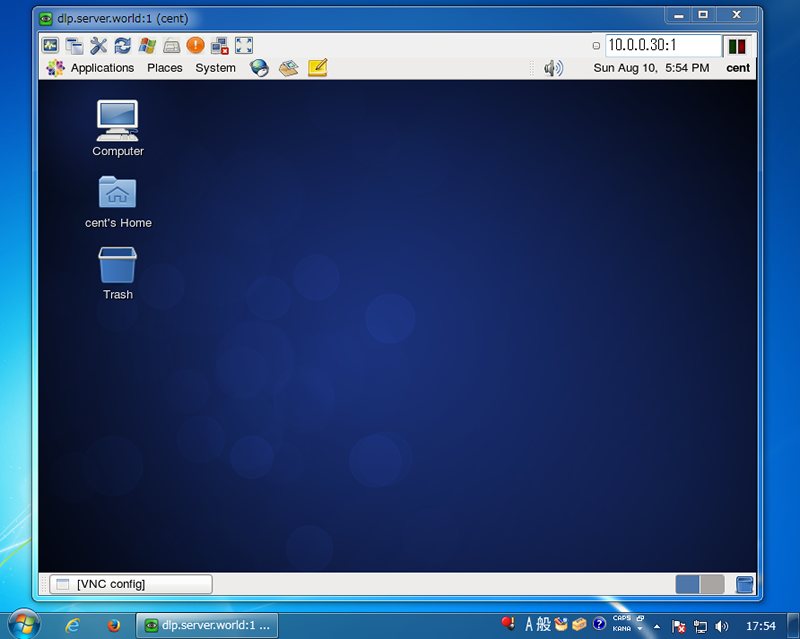Click the 10.0.0.30:1 address field

pyautogui.click(x=663, y=45)
